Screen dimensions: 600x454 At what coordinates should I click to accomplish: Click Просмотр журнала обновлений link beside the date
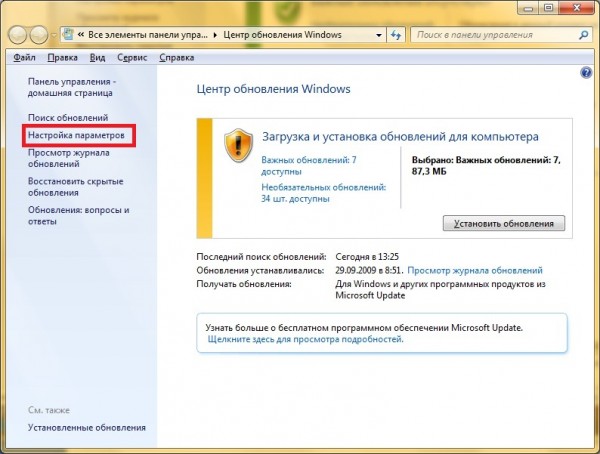(475, 270)
